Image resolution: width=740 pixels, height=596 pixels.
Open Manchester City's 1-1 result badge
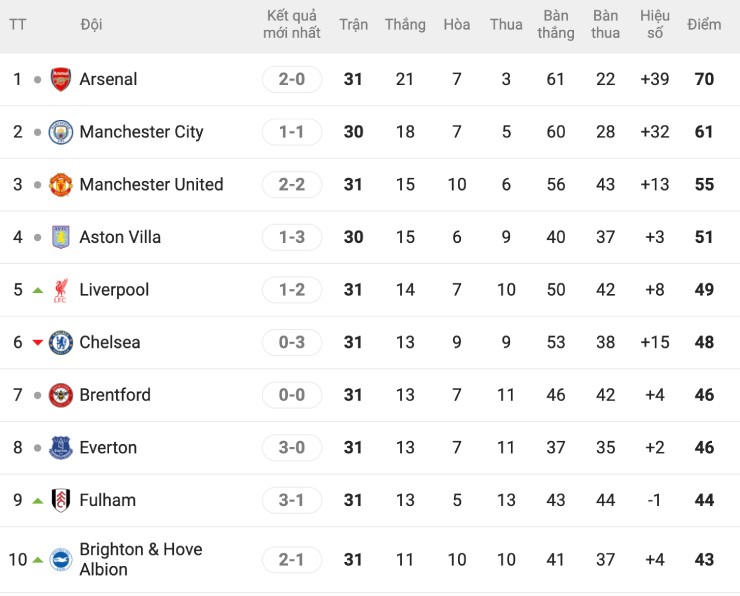(x=292, y=132)
